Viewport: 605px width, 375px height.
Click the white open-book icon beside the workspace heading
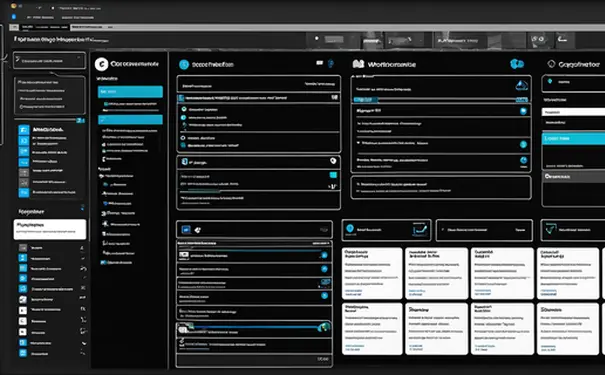358,64
